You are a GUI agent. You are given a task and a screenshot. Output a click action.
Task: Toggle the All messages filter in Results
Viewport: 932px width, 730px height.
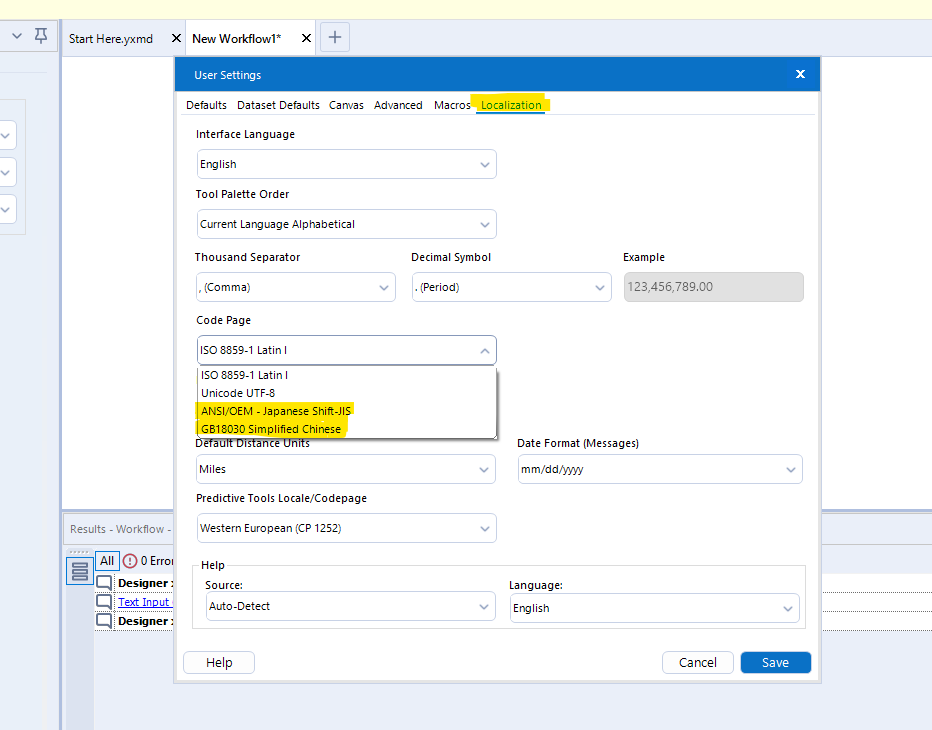coord(107,560)
